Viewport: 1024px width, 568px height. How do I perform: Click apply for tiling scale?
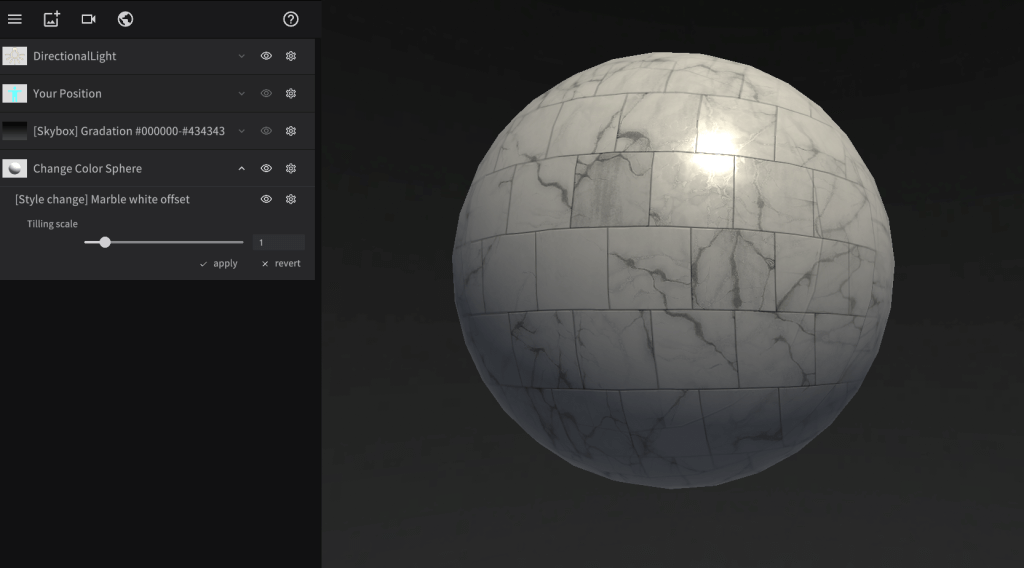point(219,264)
